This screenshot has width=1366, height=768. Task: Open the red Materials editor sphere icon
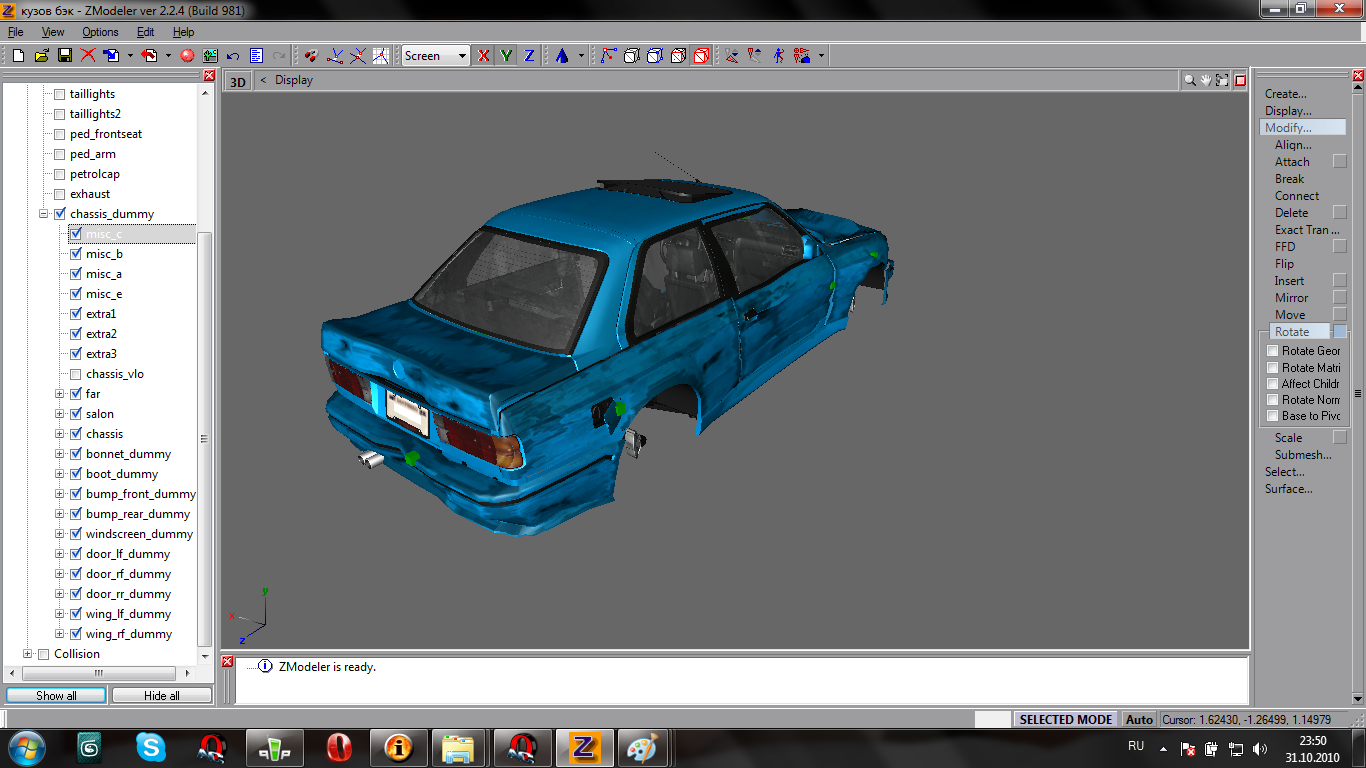(x=187, y=56)
